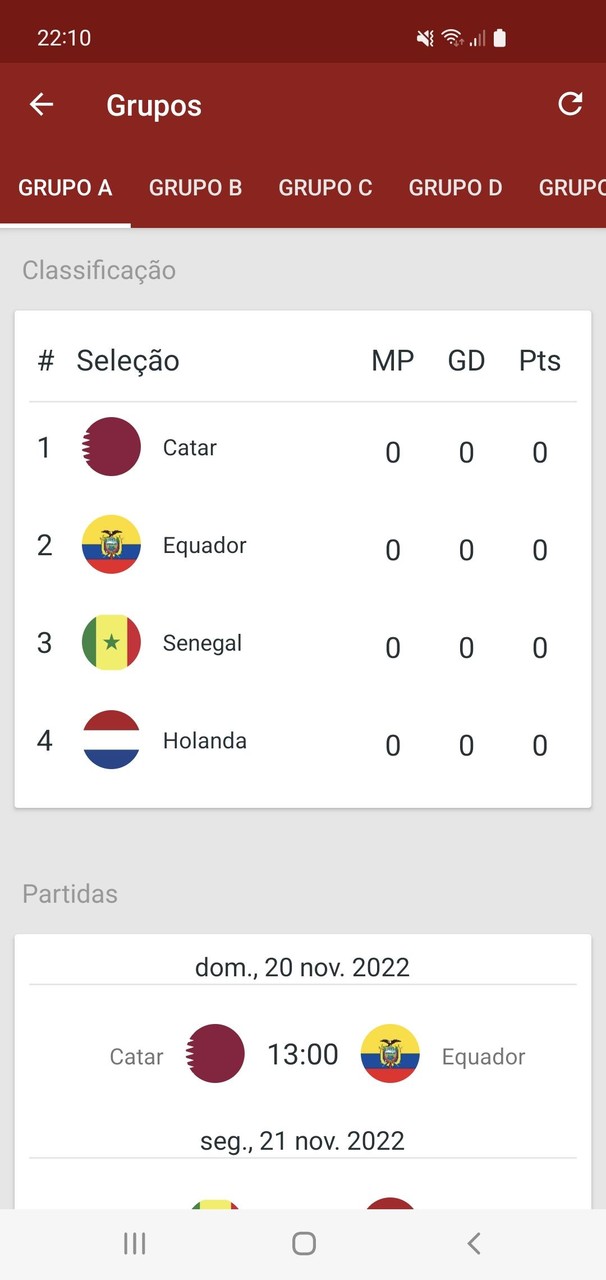Tap the Senegal flag in row 3
The height and width of the screenshot is (1280, 606).
coord(110,643)
